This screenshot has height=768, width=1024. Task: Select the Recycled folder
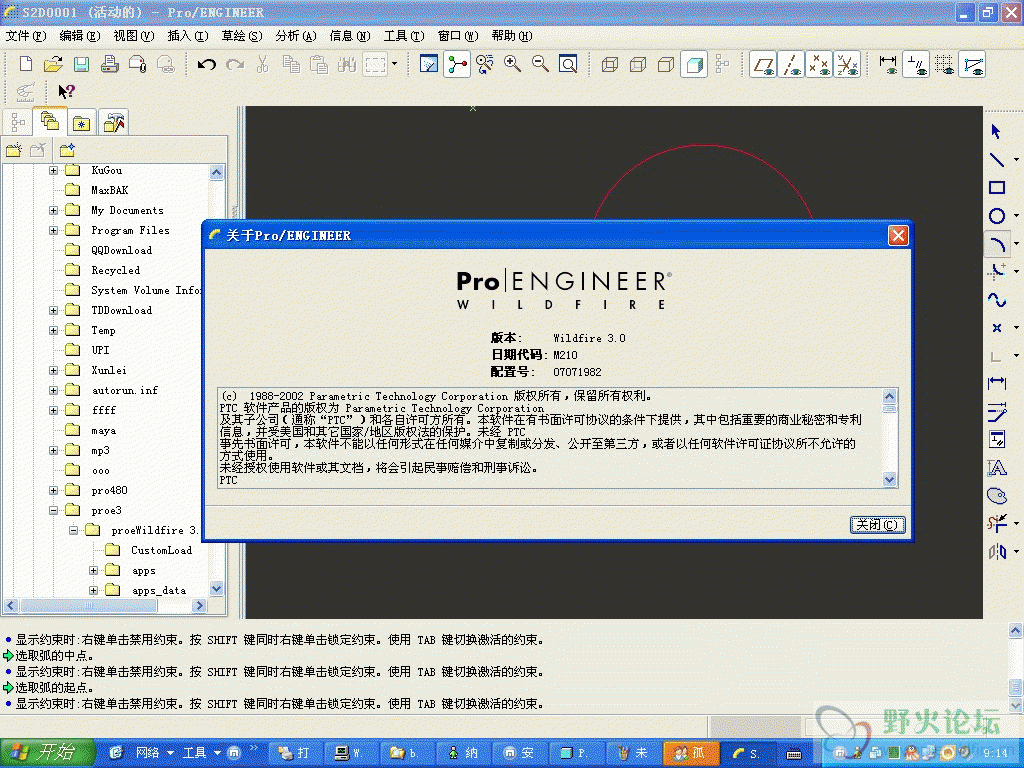click(116, 270)
